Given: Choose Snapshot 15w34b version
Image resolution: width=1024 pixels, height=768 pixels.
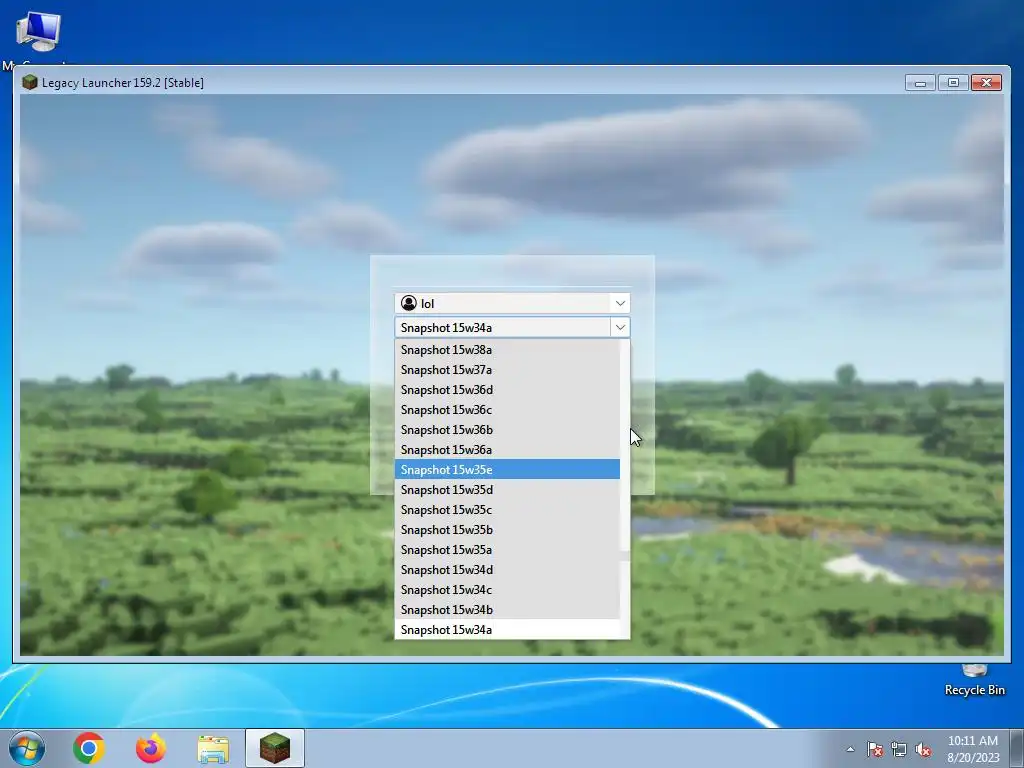Looking at the screenshot, I should pyautogui.click(x=507, y=610).
